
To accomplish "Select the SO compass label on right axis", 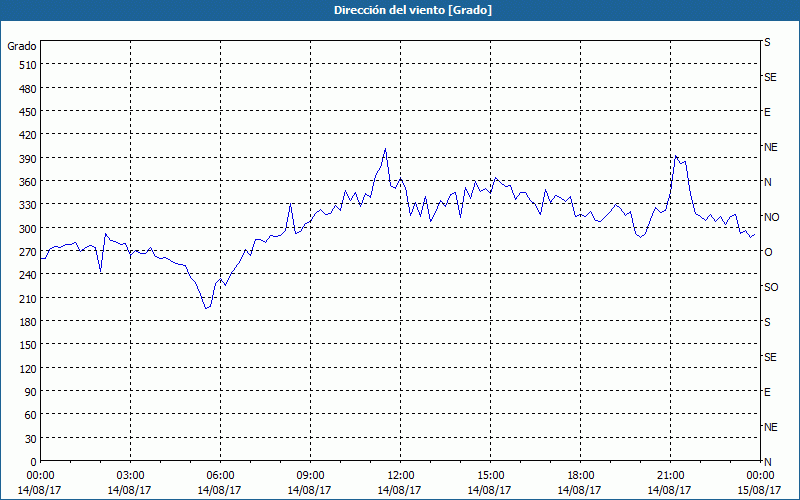I will 771,288.
